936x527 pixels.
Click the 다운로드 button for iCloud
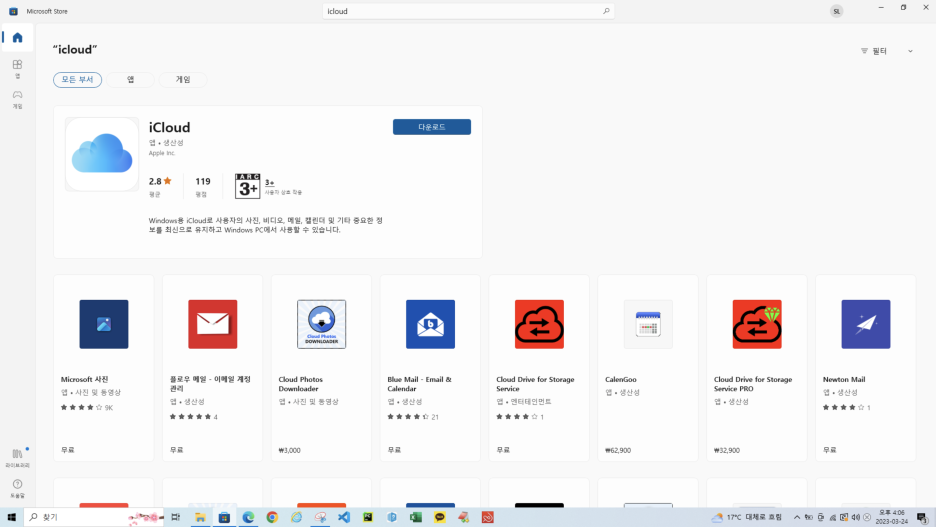(x=432, y=127)
